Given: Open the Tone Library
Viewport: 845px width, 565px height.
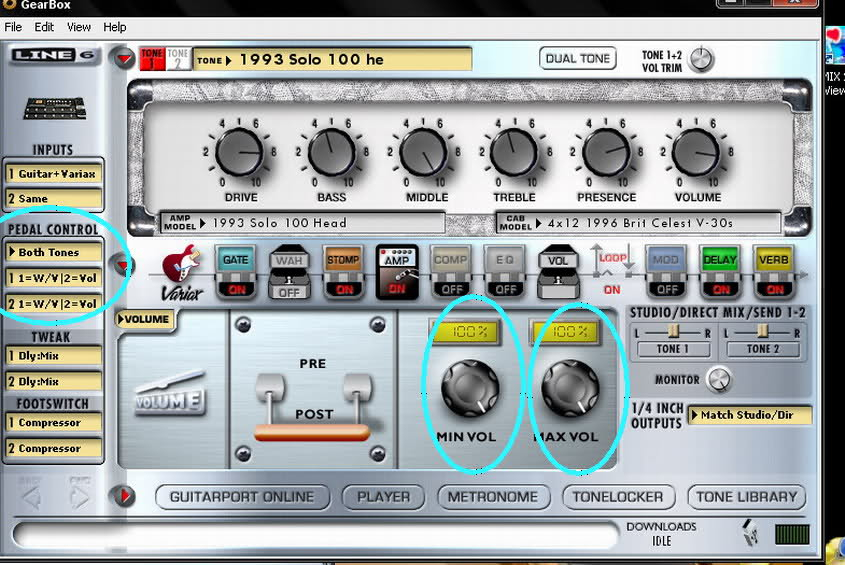Looking at the screenshot, I should pyautogui.click(x=747, y=496).
